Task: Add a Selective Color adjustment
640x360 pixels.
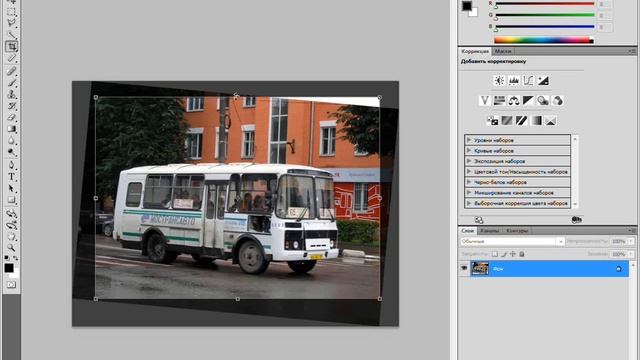Action: click(551, 120)
